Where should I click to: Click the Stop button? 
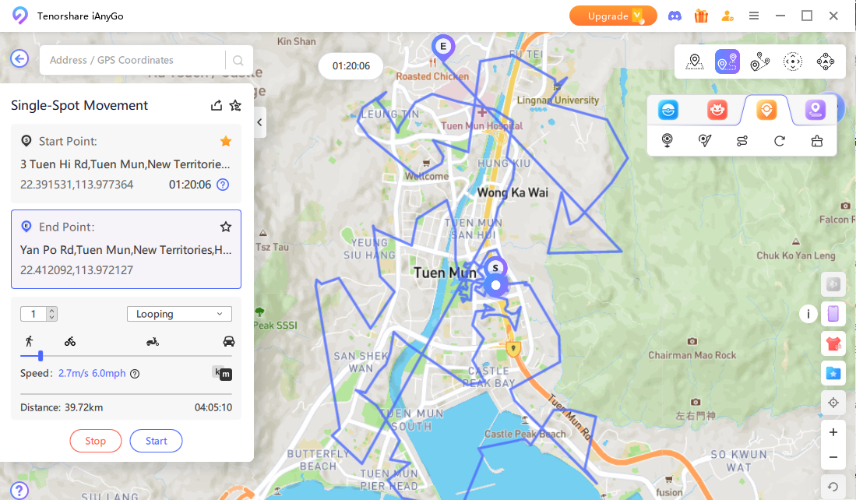(x=96, y=441)
